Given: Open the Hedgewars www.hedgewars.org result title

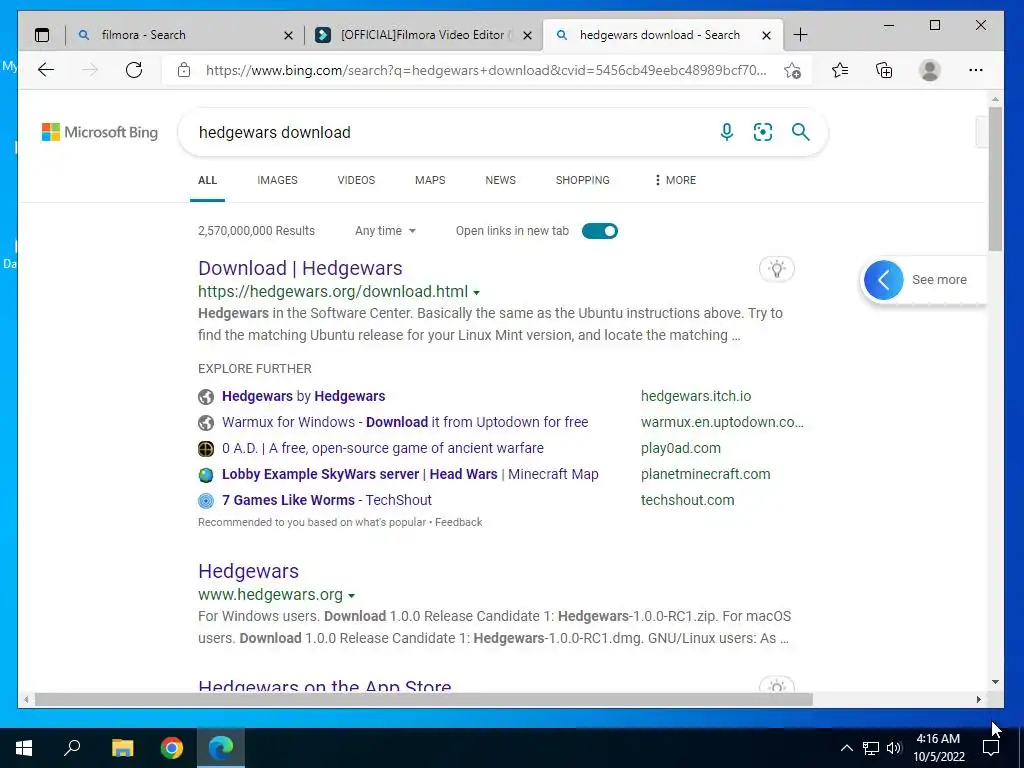Looking at the screenshot, I should tap(248, 571).
